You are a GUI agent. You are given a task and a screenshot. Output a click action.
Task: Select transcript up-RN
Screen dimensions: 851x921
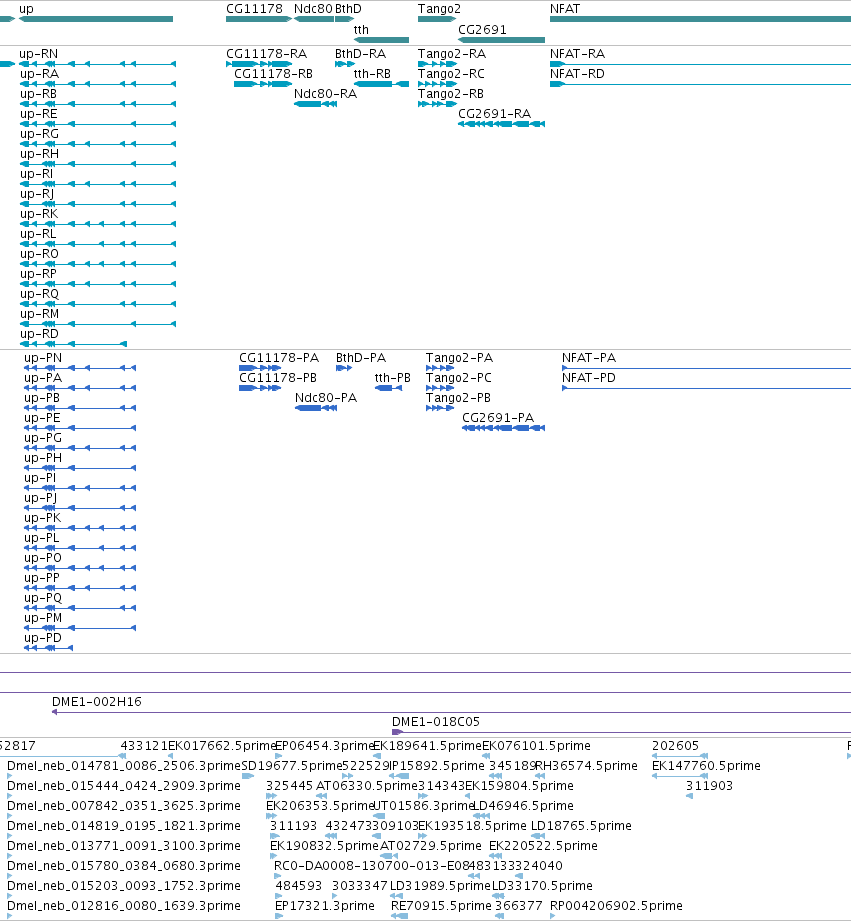click(x=97, y=64)
